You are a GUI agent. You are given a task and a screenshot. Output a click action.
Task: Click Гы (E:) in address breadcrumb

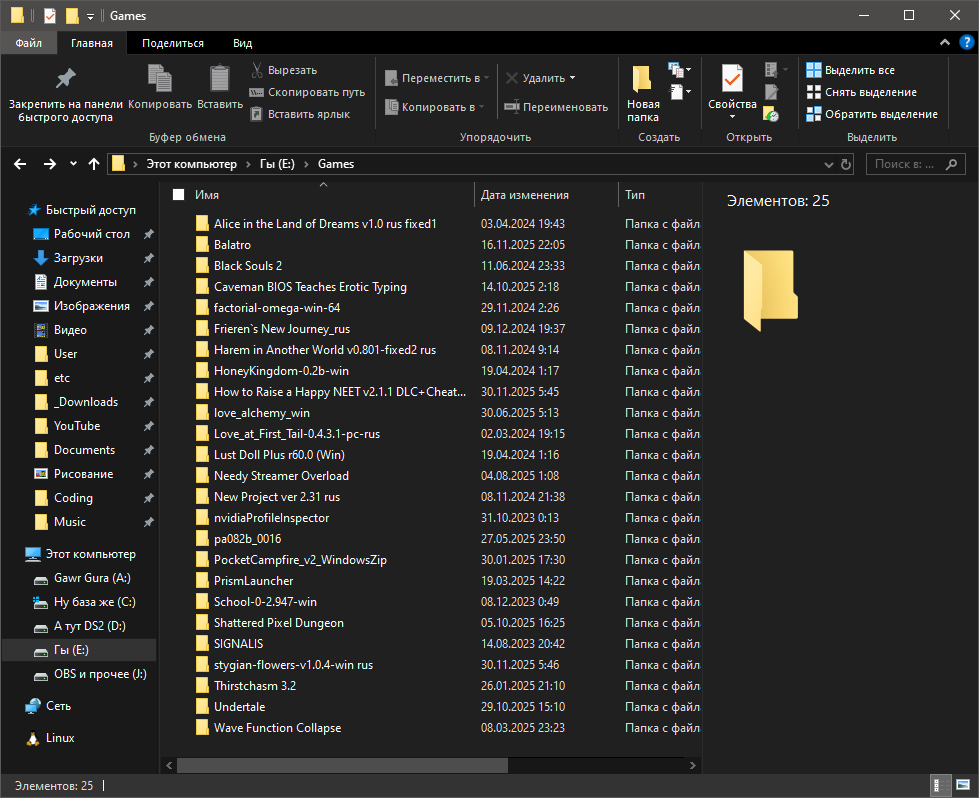click(x=277, y=164)
